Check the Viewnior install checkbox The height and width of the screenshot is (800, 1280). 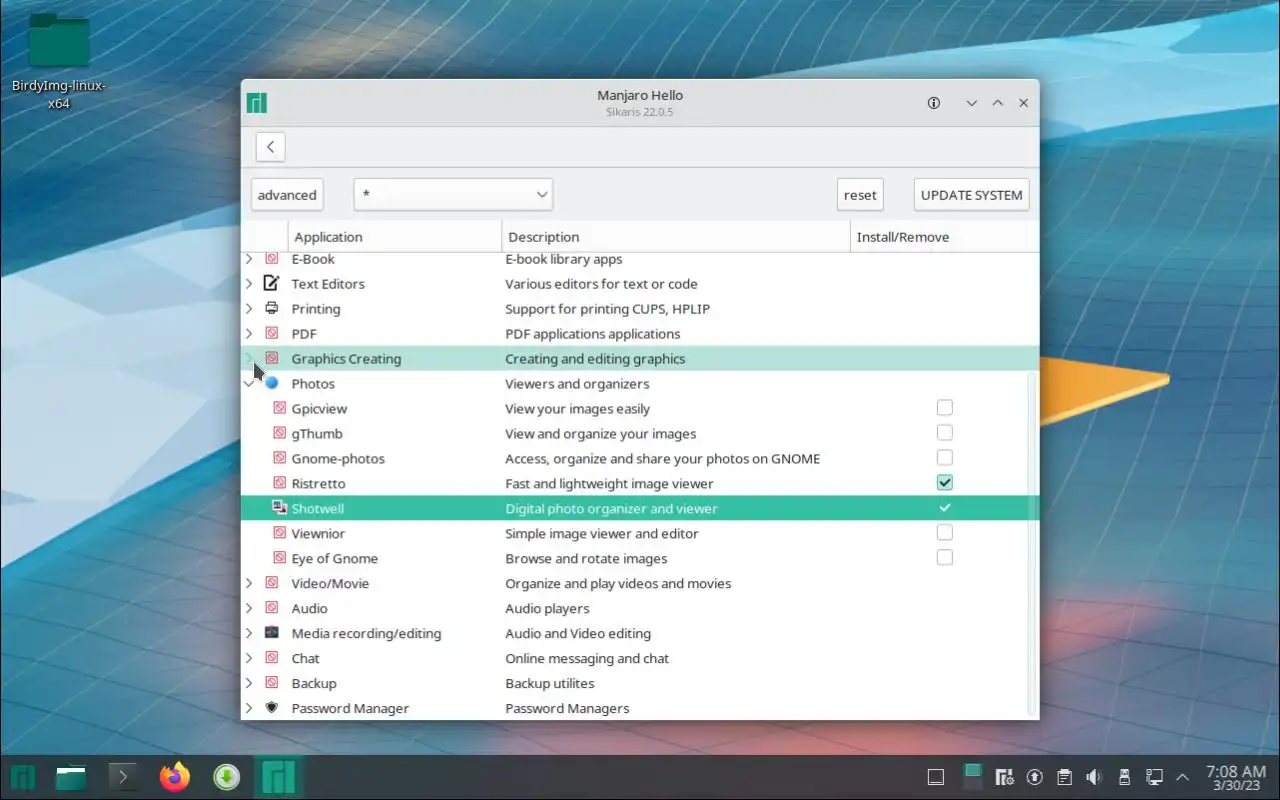tap(944, 532)
